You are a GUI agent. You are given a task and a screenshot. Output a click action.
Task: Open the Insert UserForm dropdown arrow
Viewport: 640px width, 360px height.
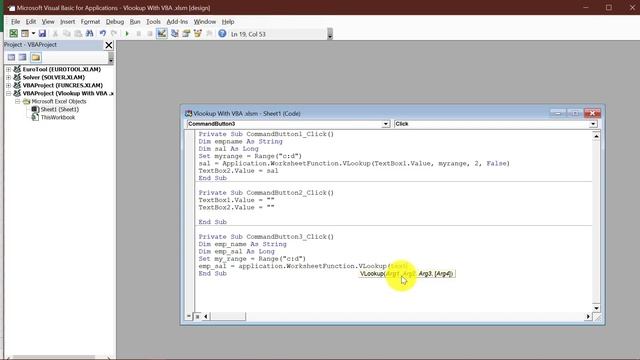coord(33,34)
